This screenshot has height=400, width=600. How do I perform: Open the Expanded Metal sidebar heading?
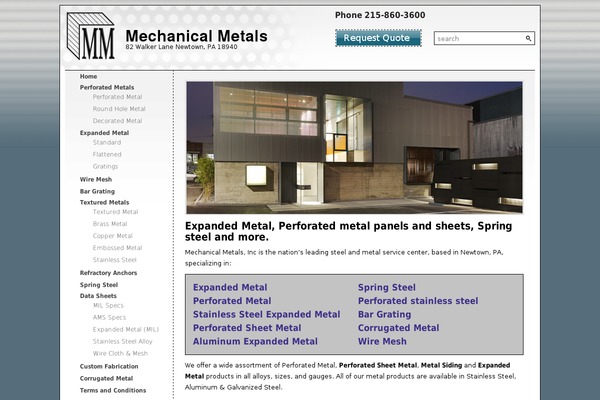(x=104, y=133)
